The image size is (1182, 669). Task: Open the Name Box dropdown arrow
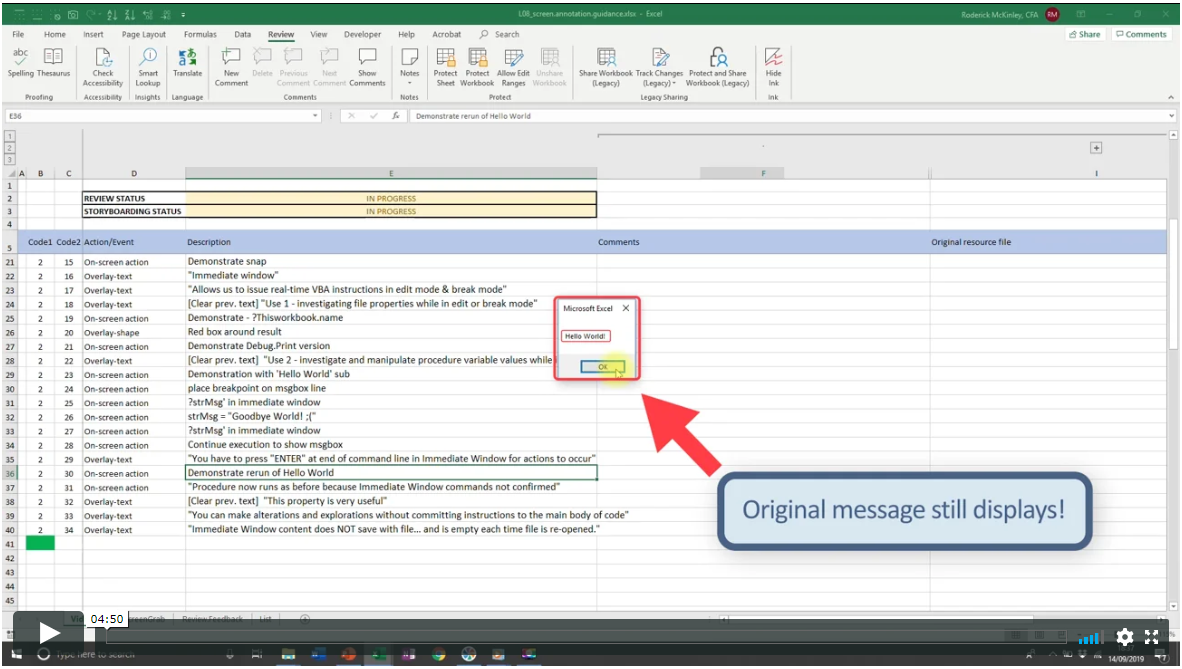(315, 116)
